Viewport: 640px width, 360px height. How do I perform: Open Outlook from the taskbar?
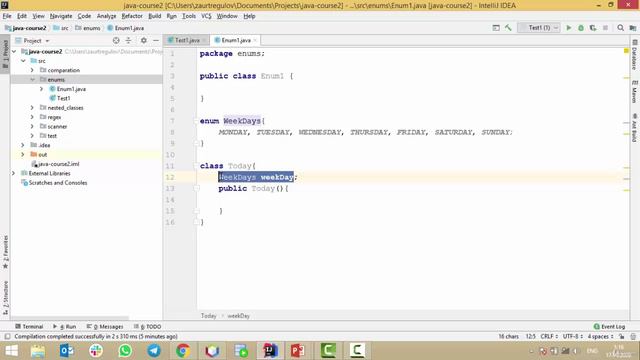(x=67, y=351)
